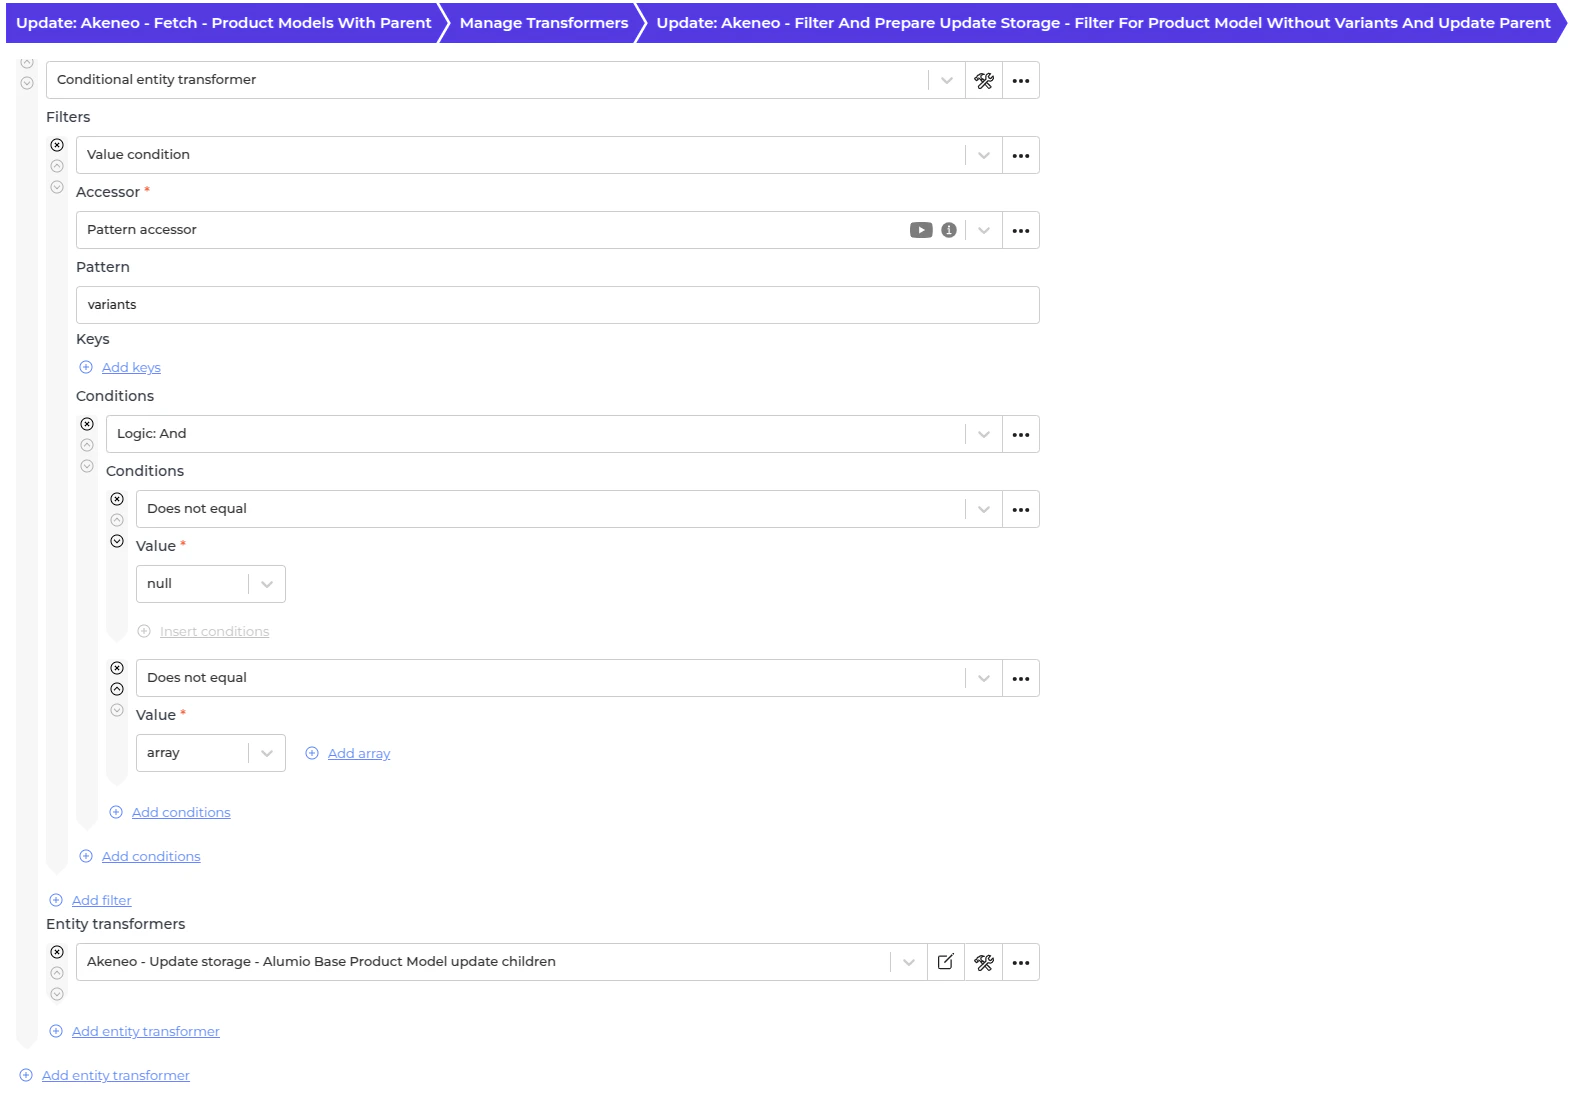Open more options for second Does not equal
This screenshot has height=1114, width=1580.
[1021, 678]
